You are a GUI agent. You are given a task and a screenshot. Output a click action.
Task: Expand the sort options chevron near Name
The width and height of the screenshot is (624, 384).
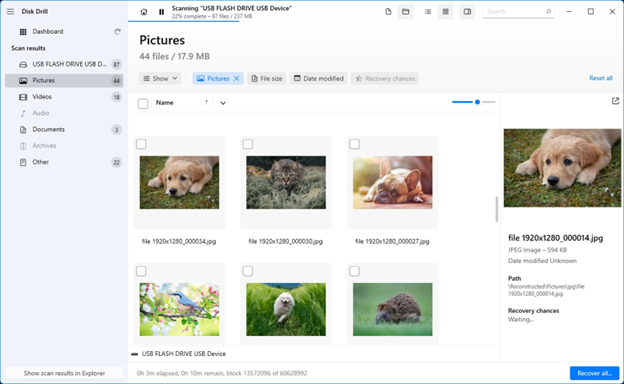(223, 103)
